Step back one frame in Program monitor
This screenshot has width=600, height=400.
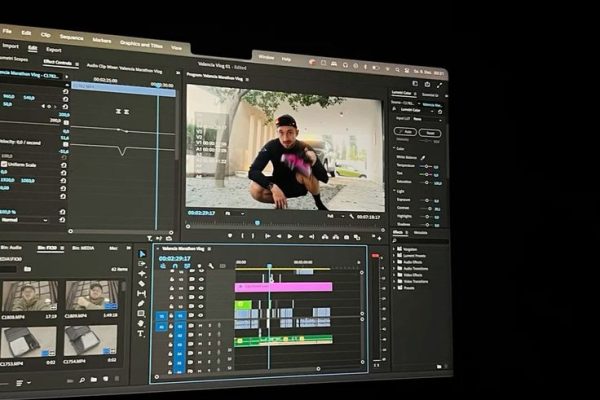coord(279,237)
